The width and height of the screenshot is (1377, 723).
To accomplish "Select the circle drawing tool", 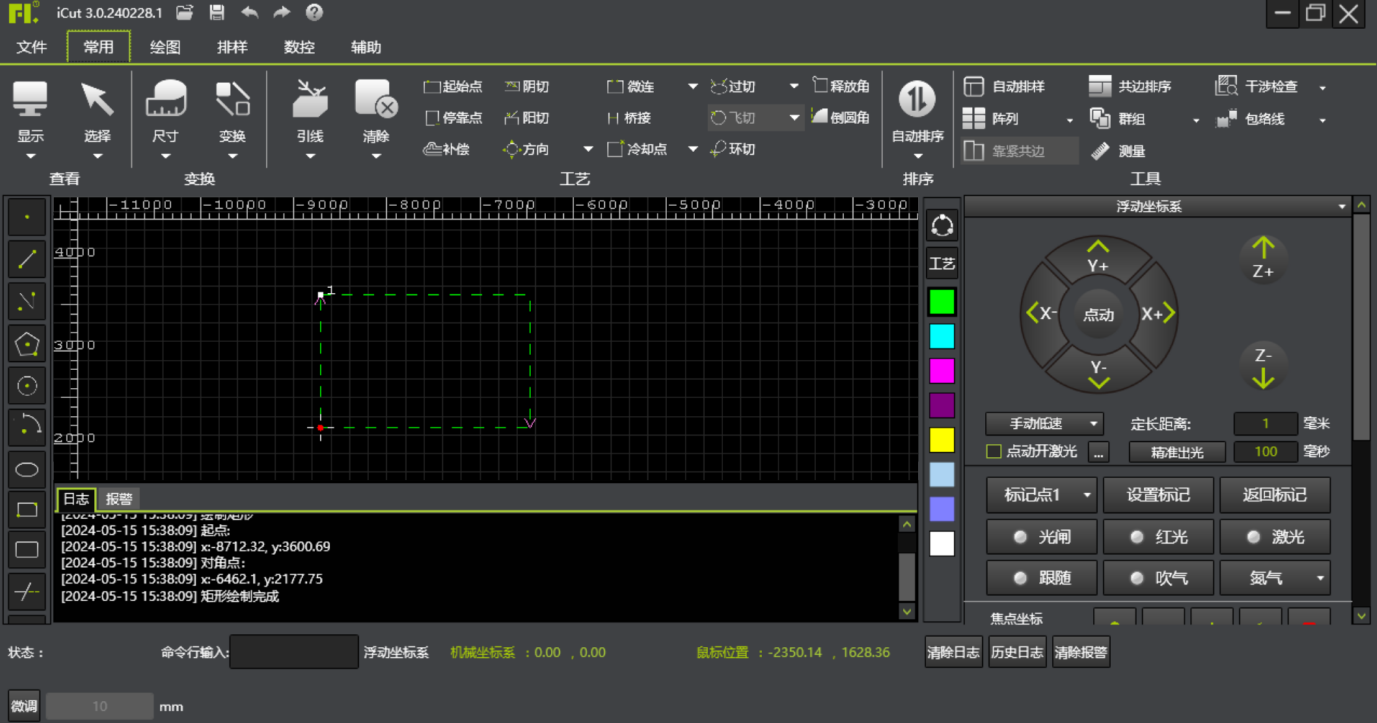I will pyautogui.click(x=27, y=386).
